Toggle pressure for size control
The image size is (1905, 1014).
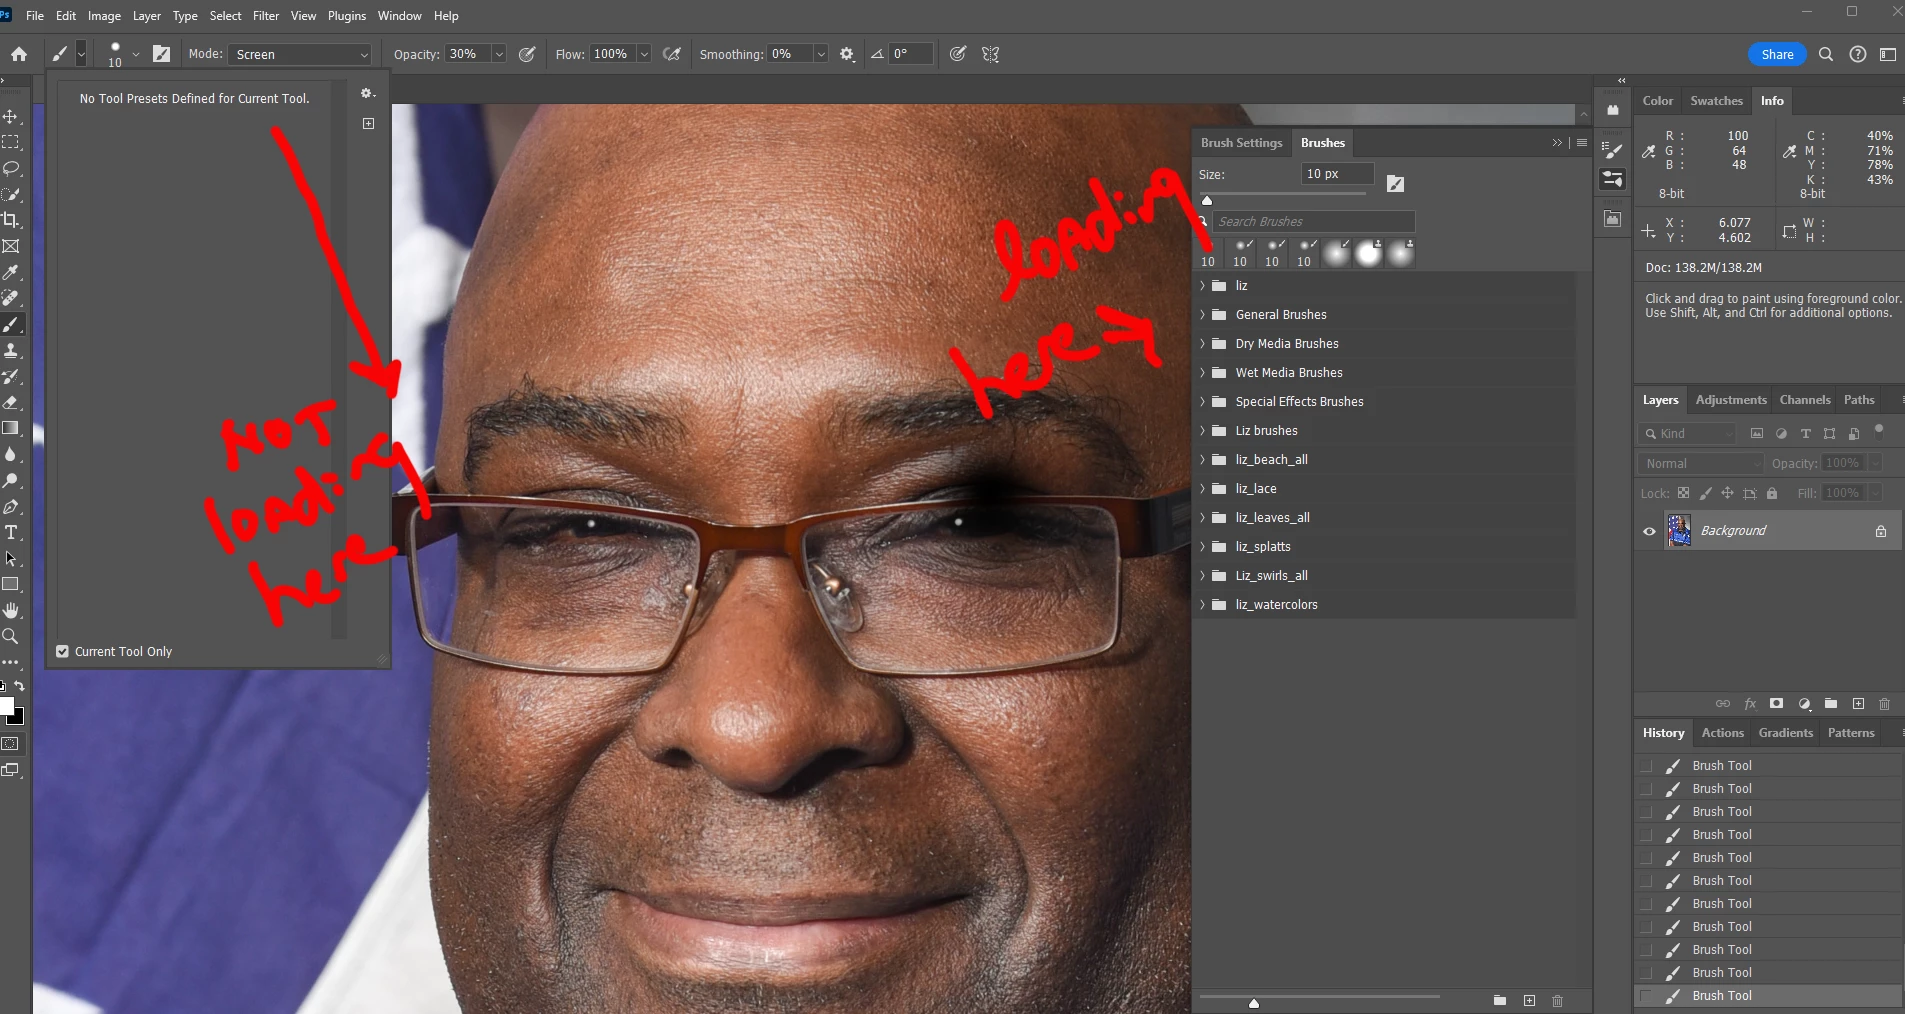click(x=958, y=54)
